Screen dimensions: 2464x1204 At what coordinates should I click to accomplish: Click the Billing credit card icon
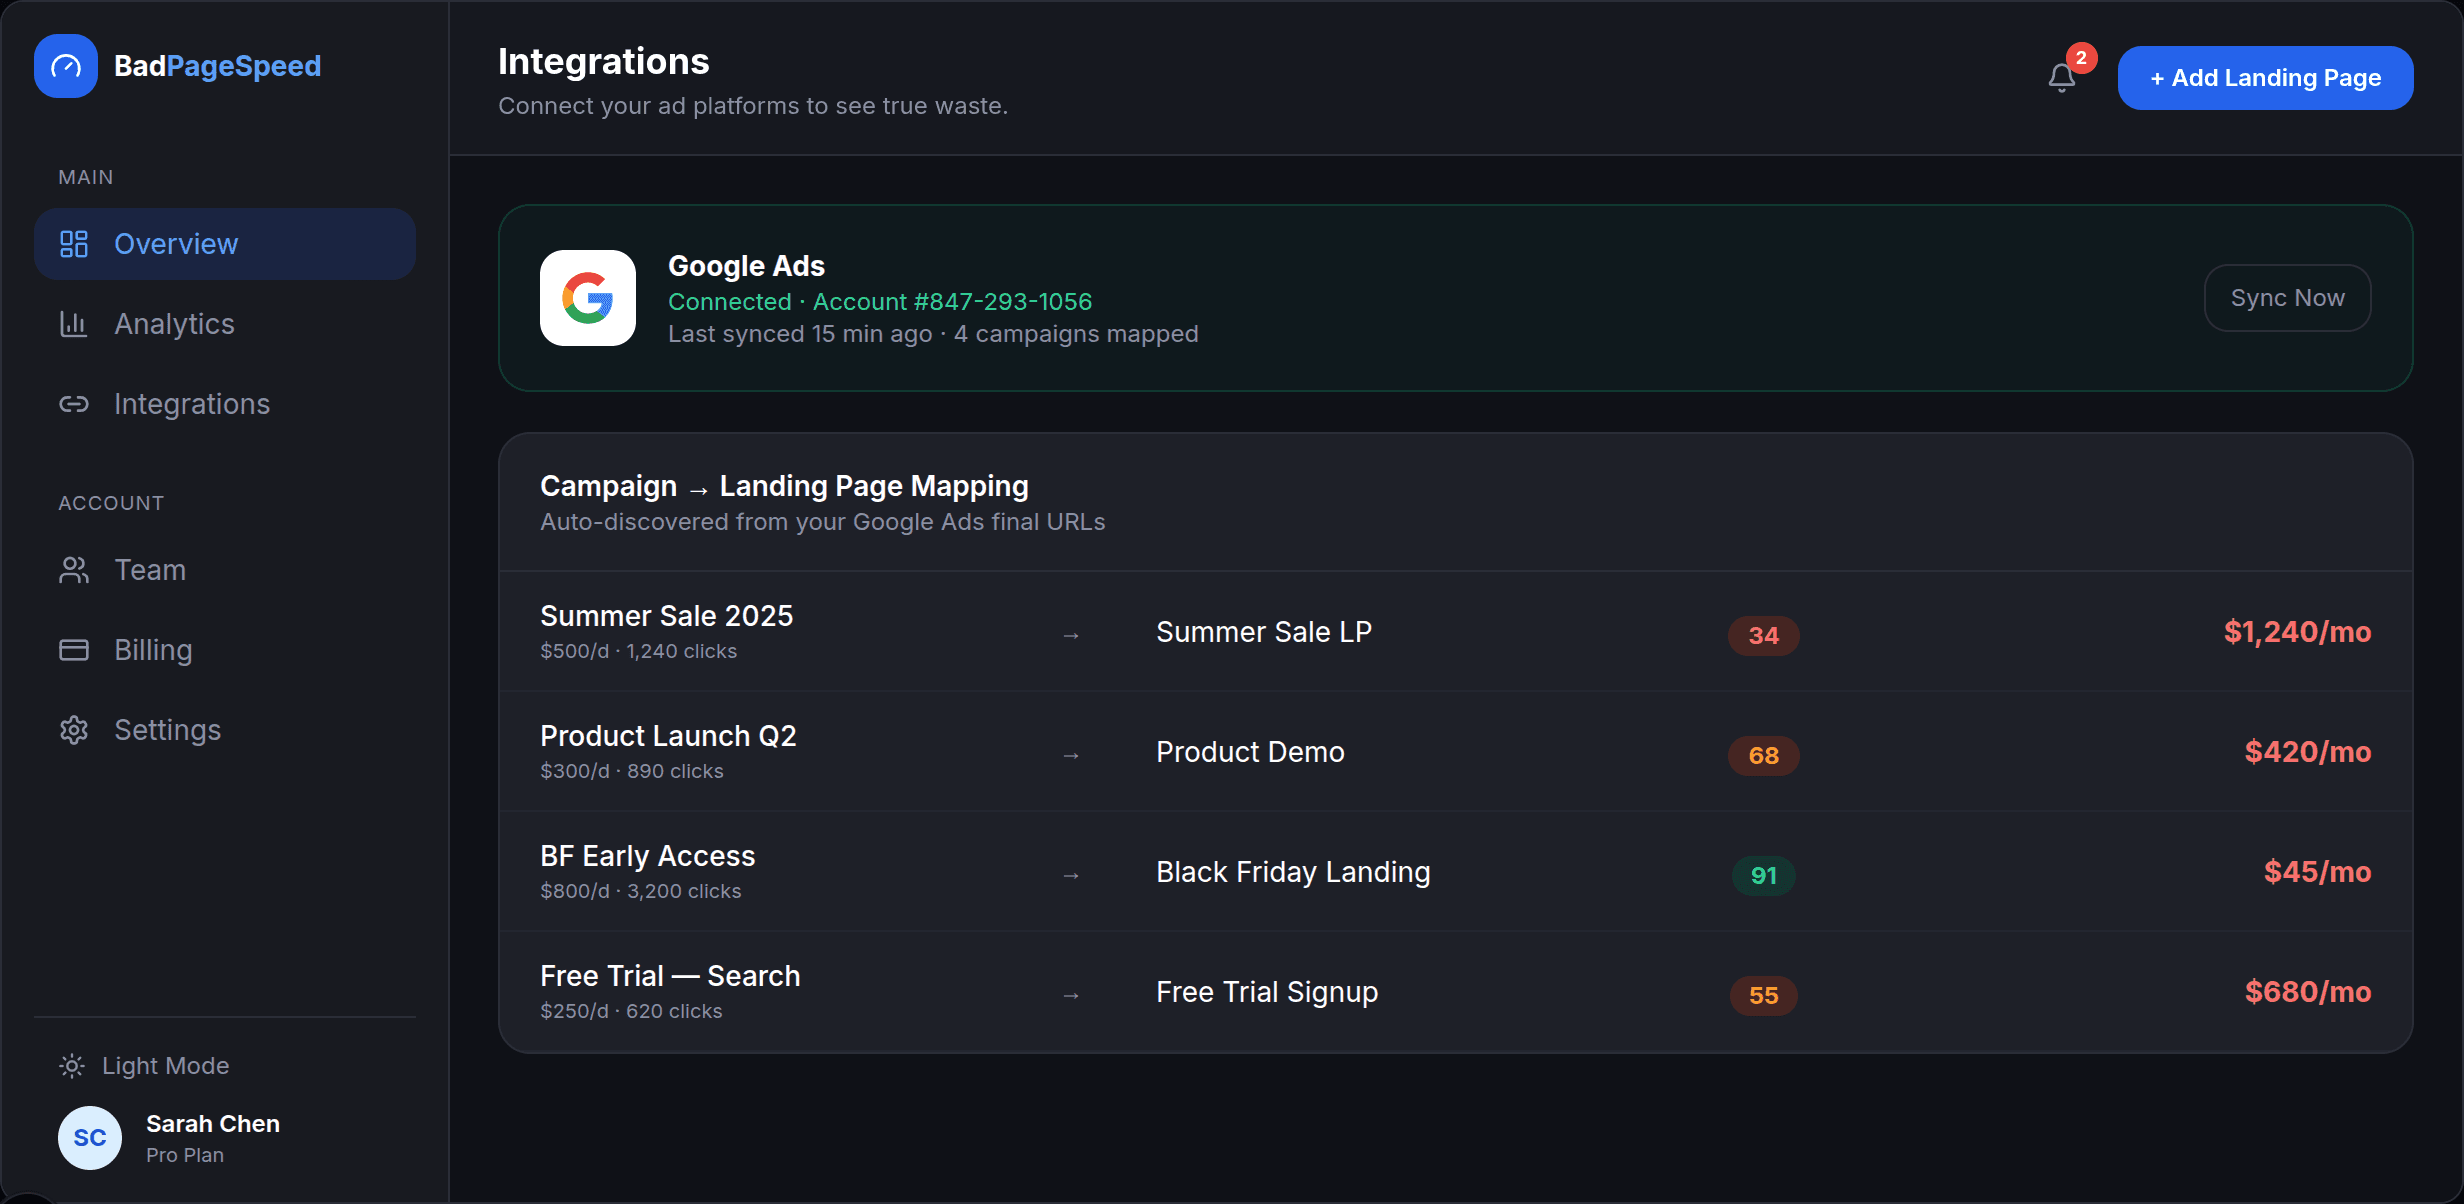click(74, 650)
